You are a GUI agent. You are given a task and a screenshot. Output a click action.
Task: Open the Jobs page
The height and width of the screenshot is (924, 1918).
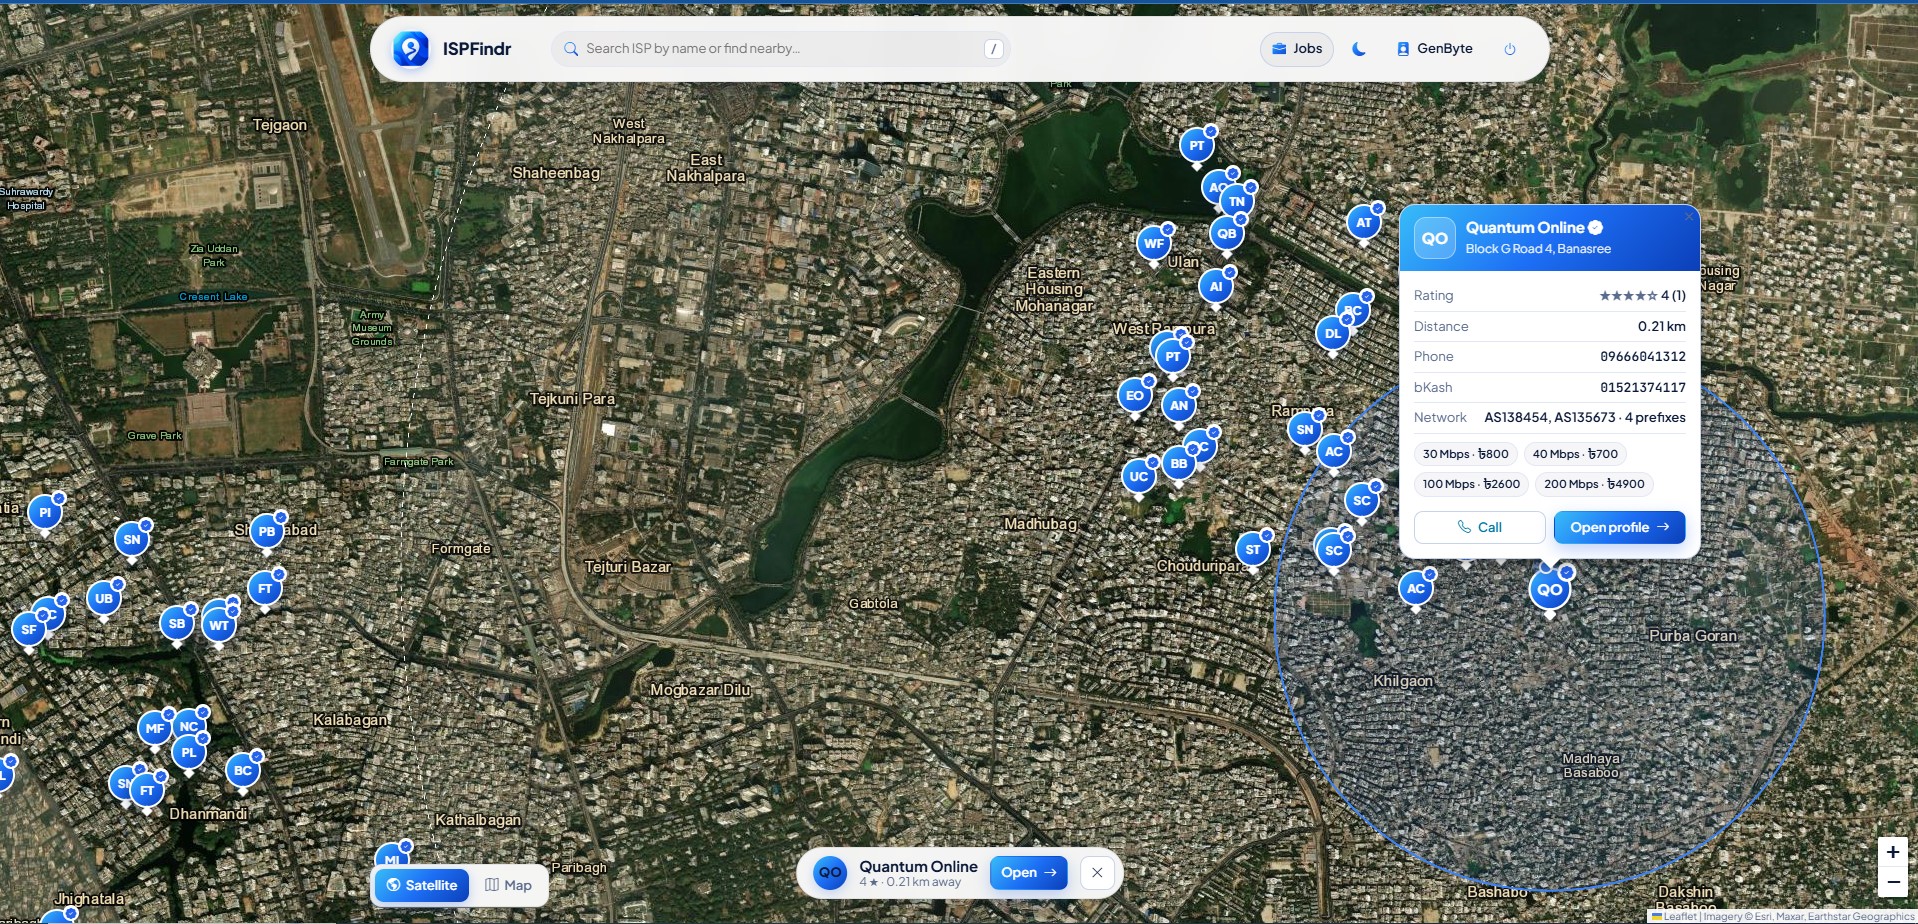tap(1297, 48)
